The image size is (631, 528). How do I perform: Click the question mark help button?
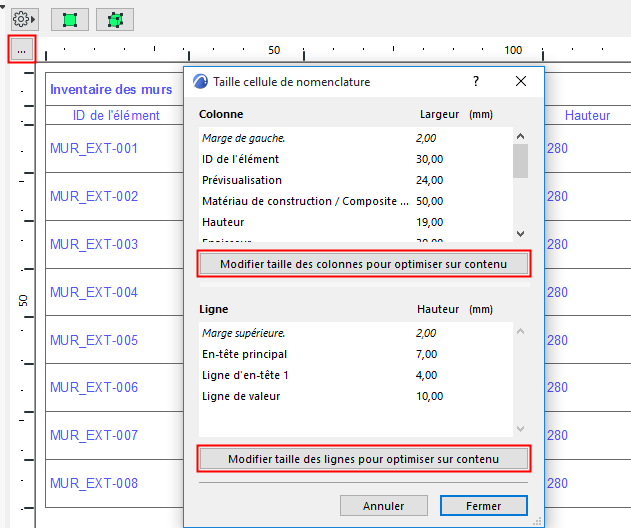point(476,81)
